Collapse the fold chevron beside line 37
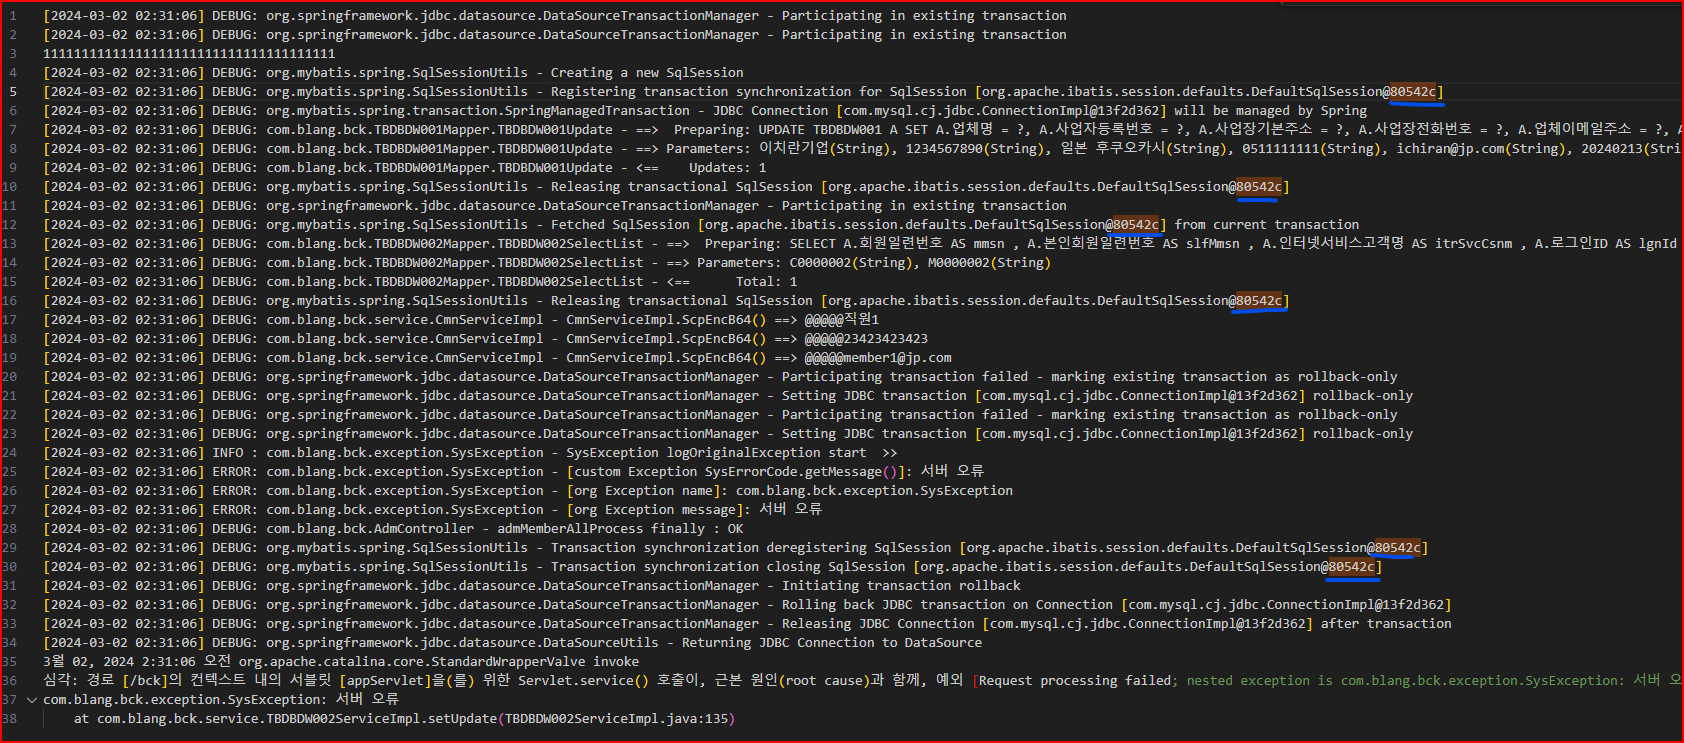 [32, 700]
